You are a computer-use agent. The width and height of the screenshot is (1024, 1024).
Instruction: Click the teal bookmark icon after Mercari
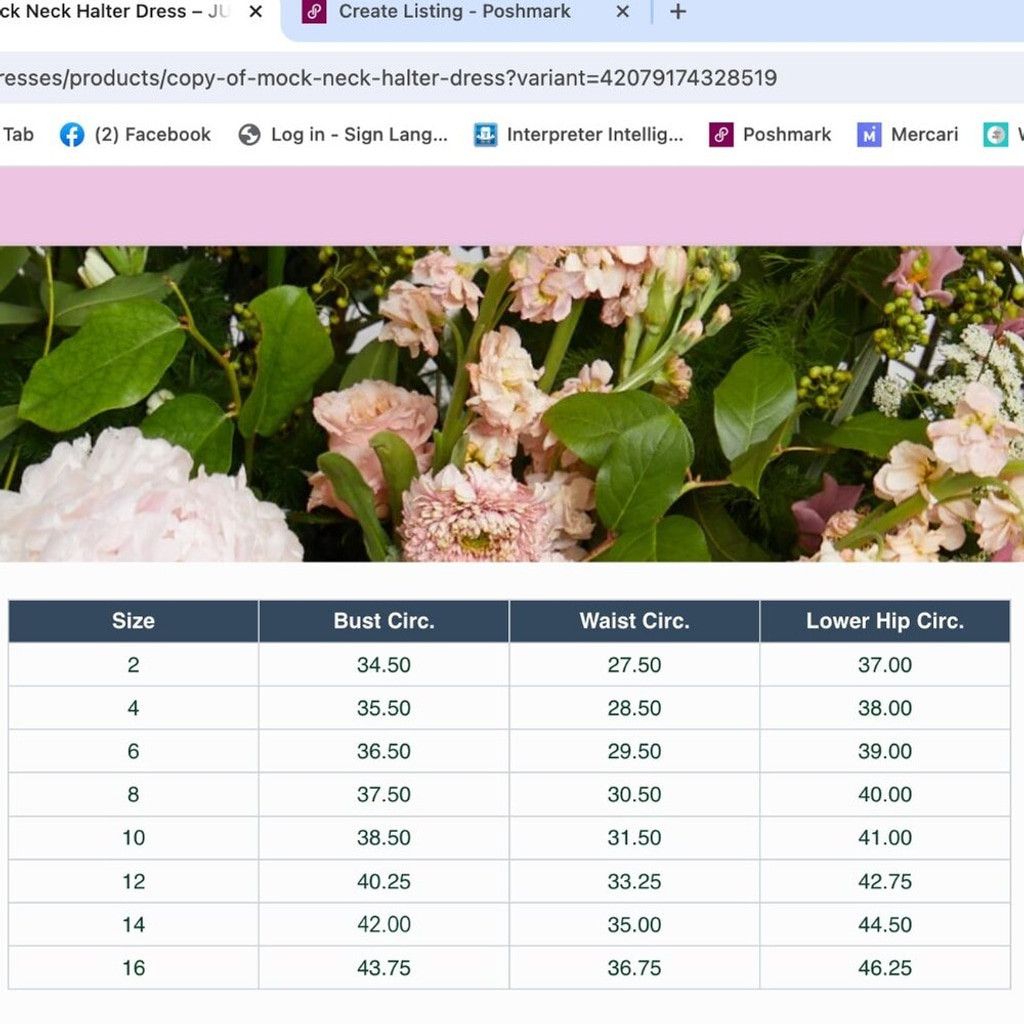(996, 135)
